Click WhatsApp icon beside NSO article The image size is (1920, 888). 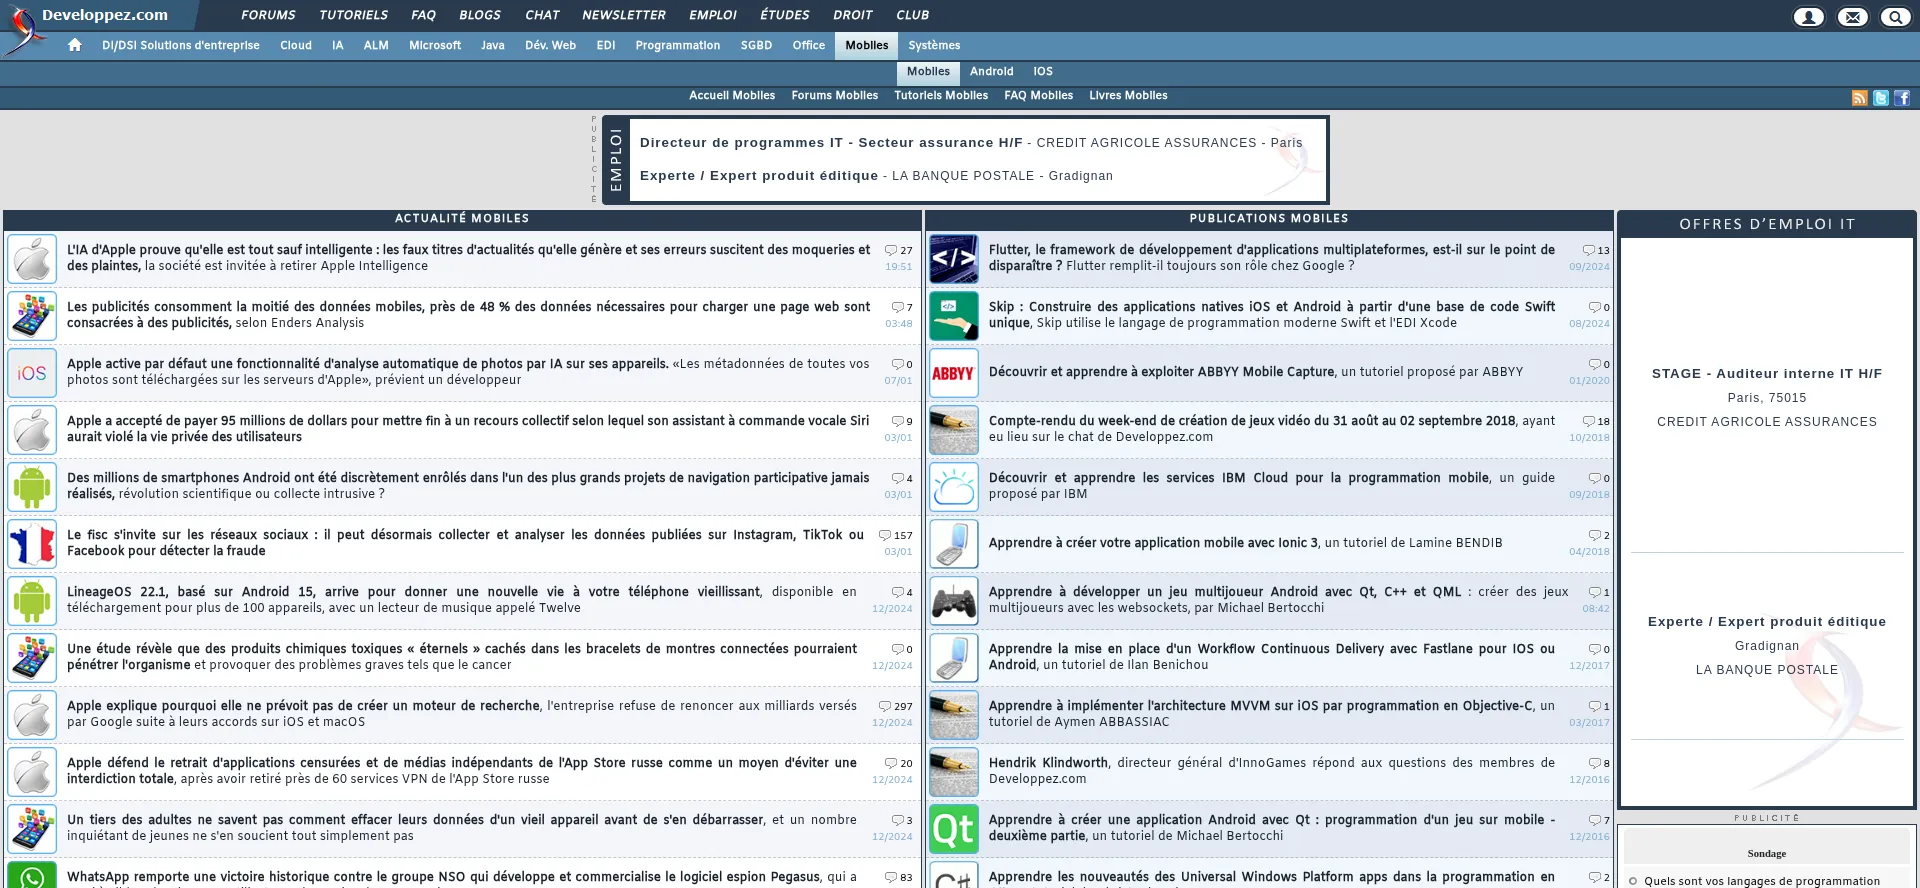pyautogui.click(x=32, y=875)
